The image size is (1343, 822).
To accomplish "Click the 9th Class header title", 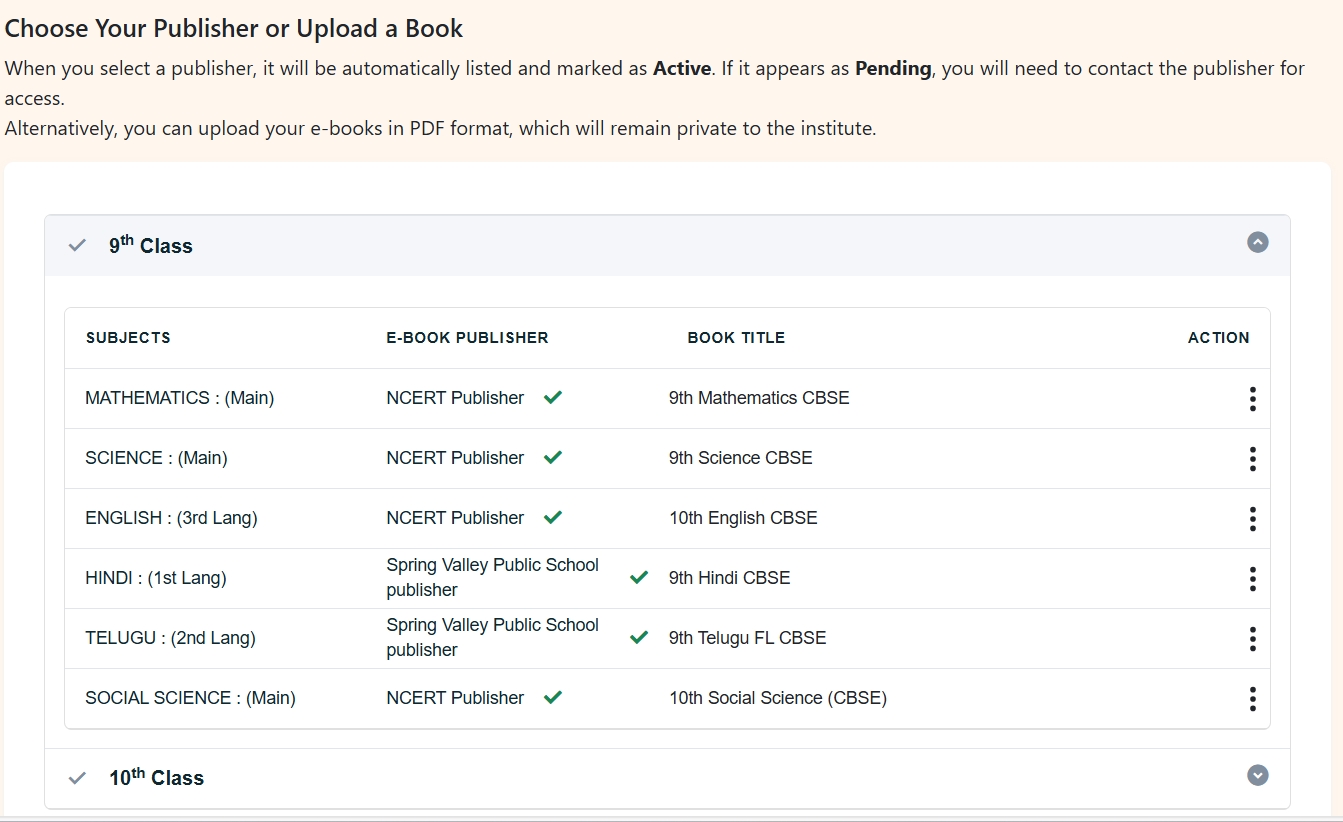I will (151, 246).
